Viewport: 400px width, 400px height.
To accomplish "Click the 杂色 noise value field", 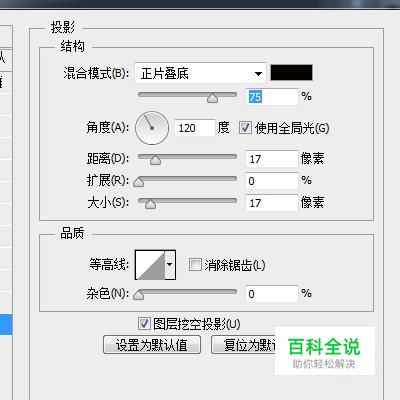I will pos(272,294).
